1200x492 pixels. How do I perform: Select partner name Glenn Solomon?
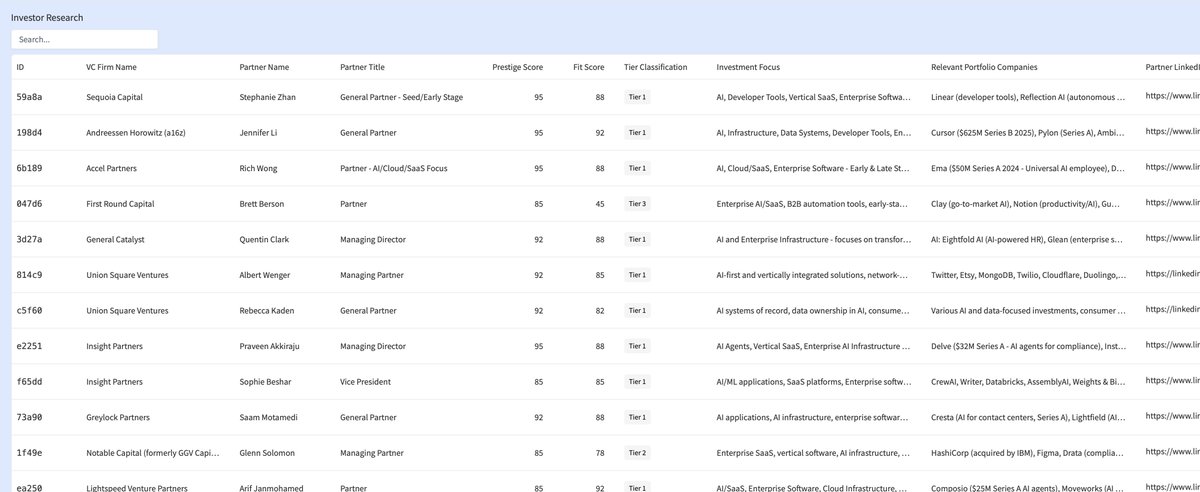pyautogui.click(x=267, y=453)
